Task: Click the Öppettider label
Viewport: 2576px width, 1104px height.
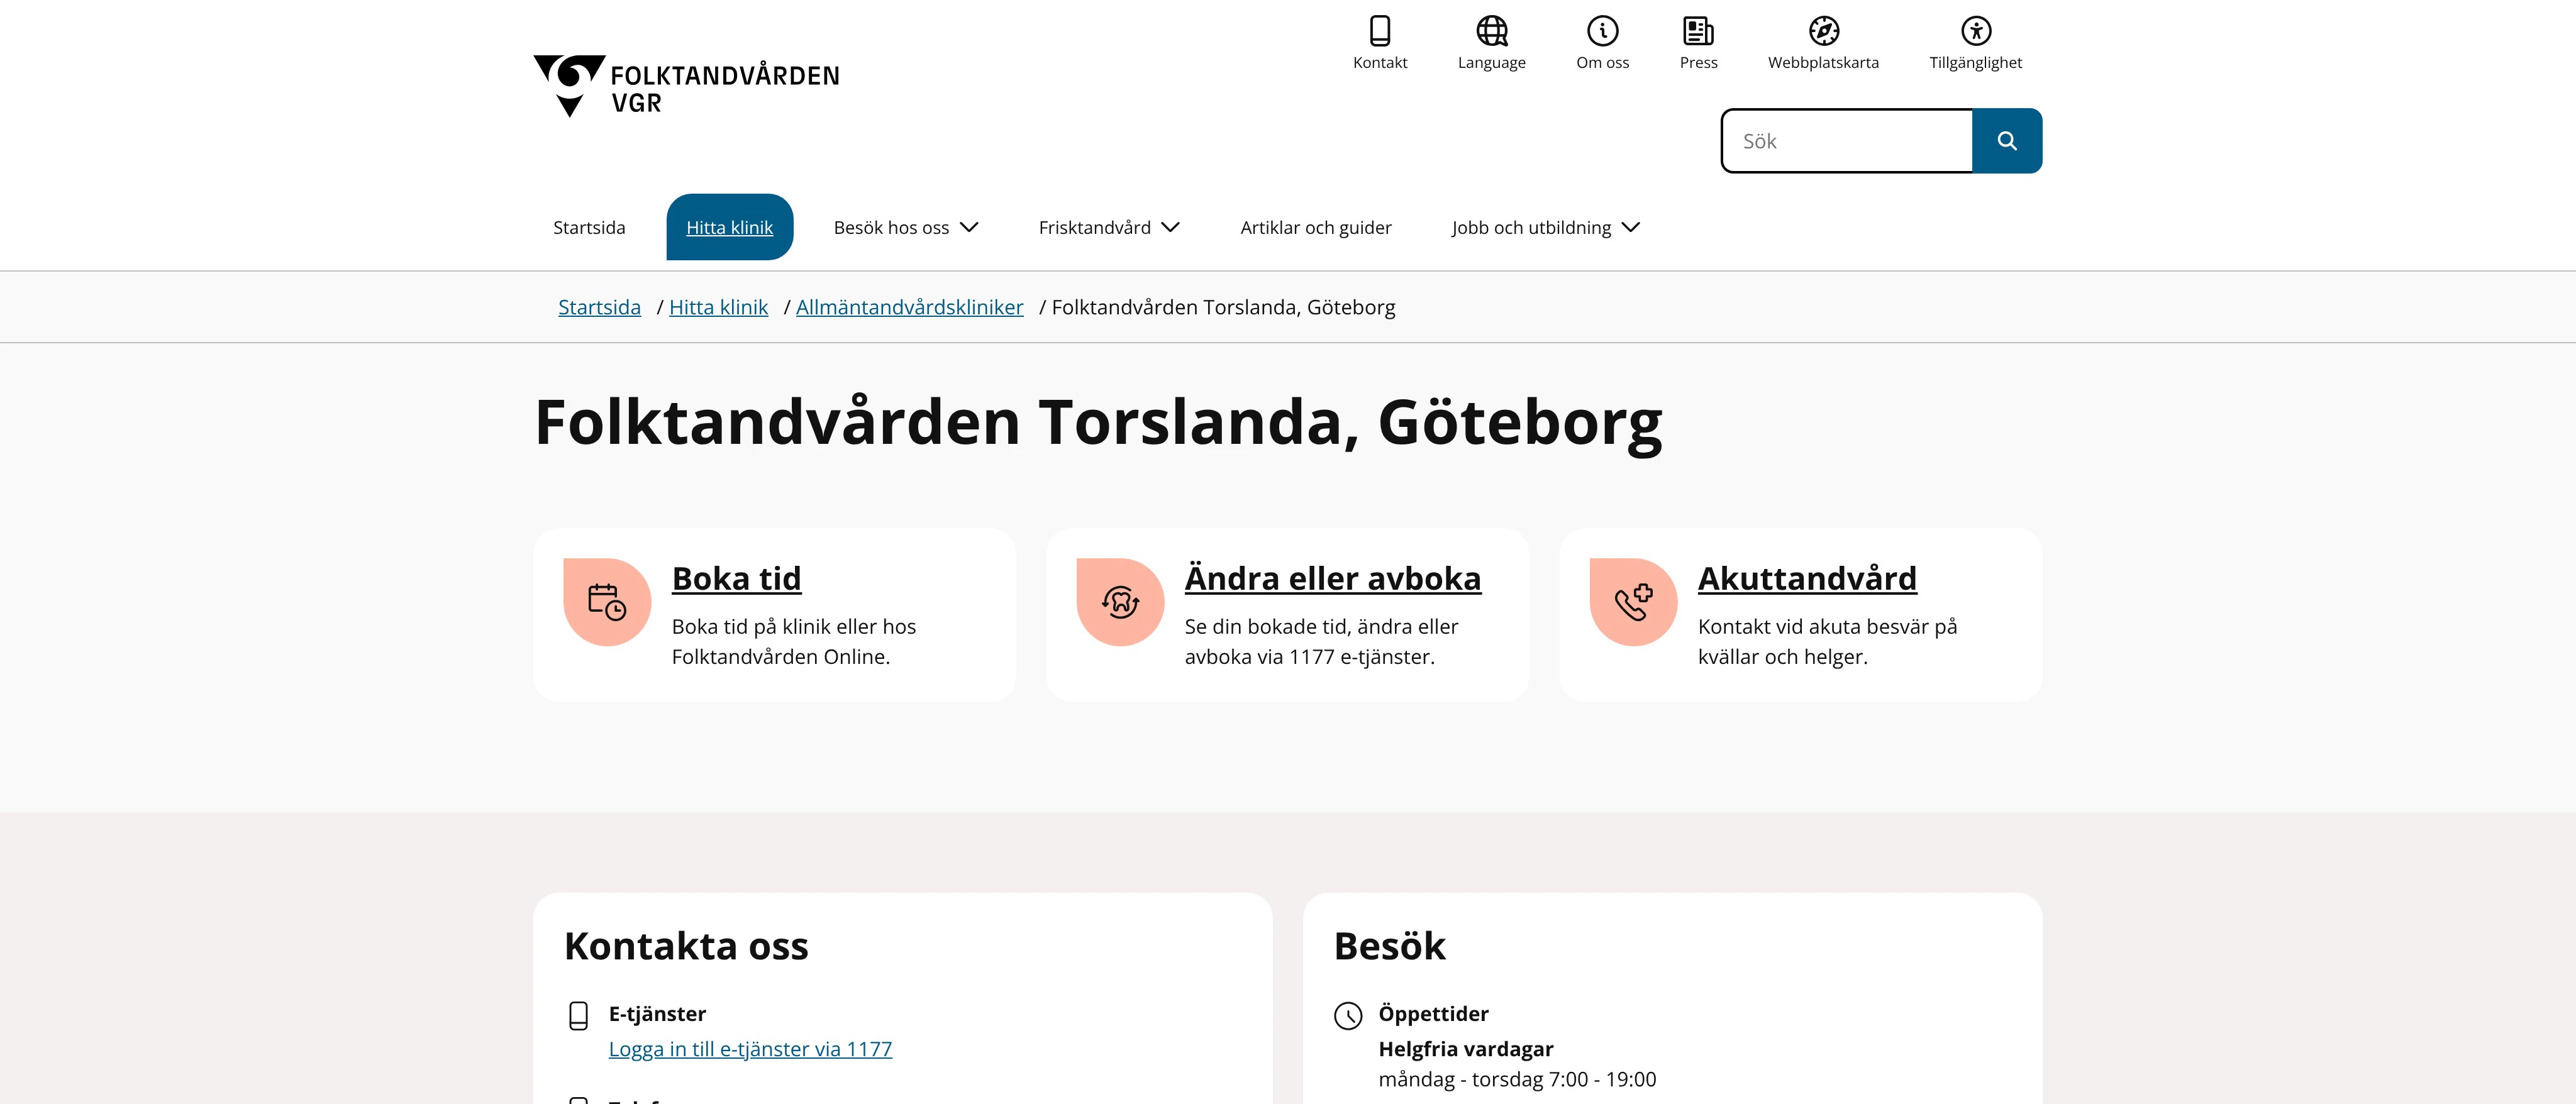Action: 1433,1014
